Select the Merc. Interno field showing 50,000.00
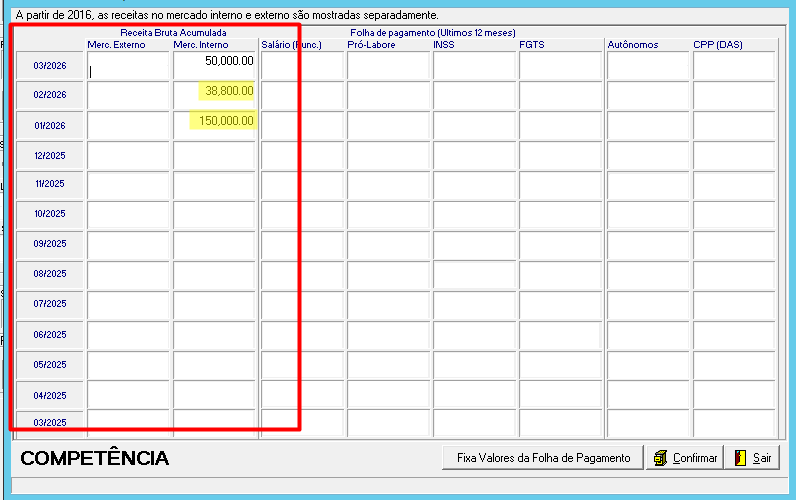The image size is (796, 500). pyautogui.click(x=214, y=66)
